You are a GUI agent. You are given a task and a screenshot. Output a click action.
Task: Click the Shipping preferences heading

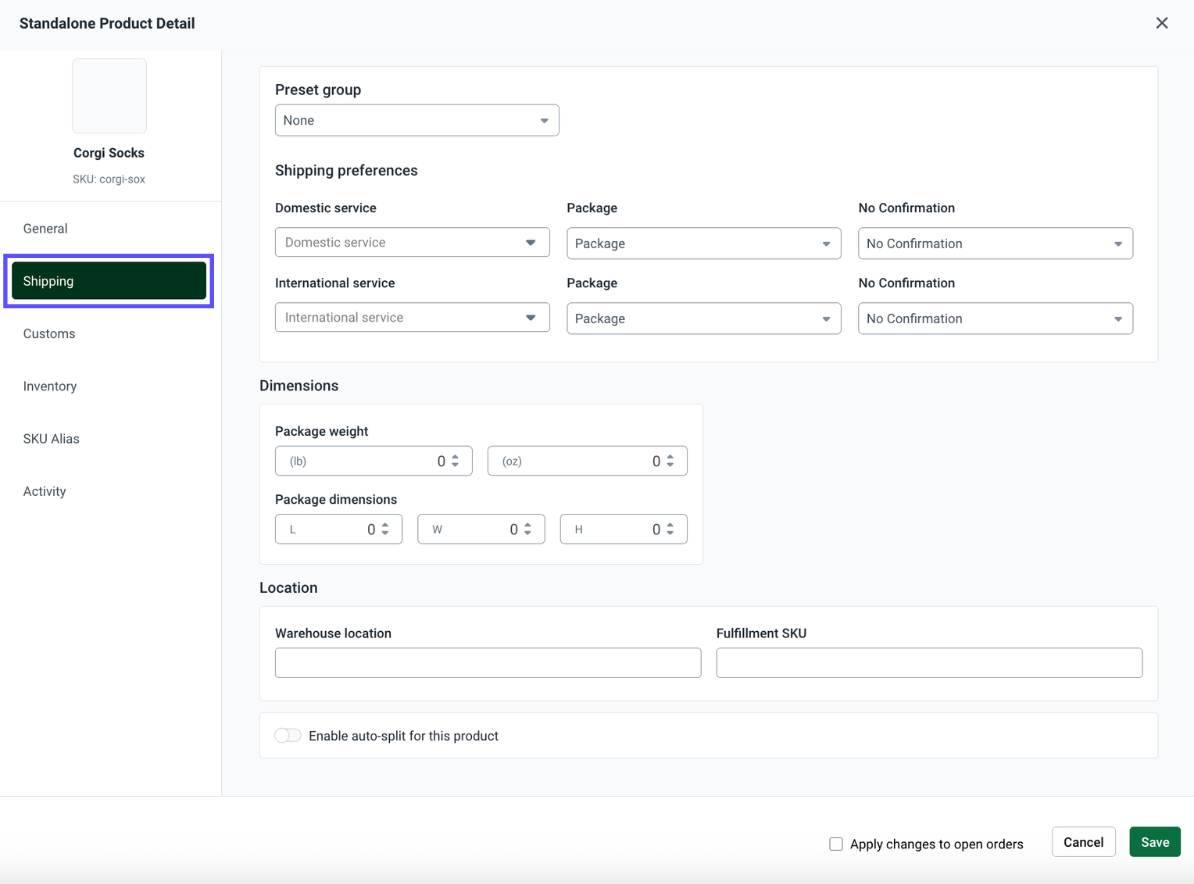click(x=346, y=171)
